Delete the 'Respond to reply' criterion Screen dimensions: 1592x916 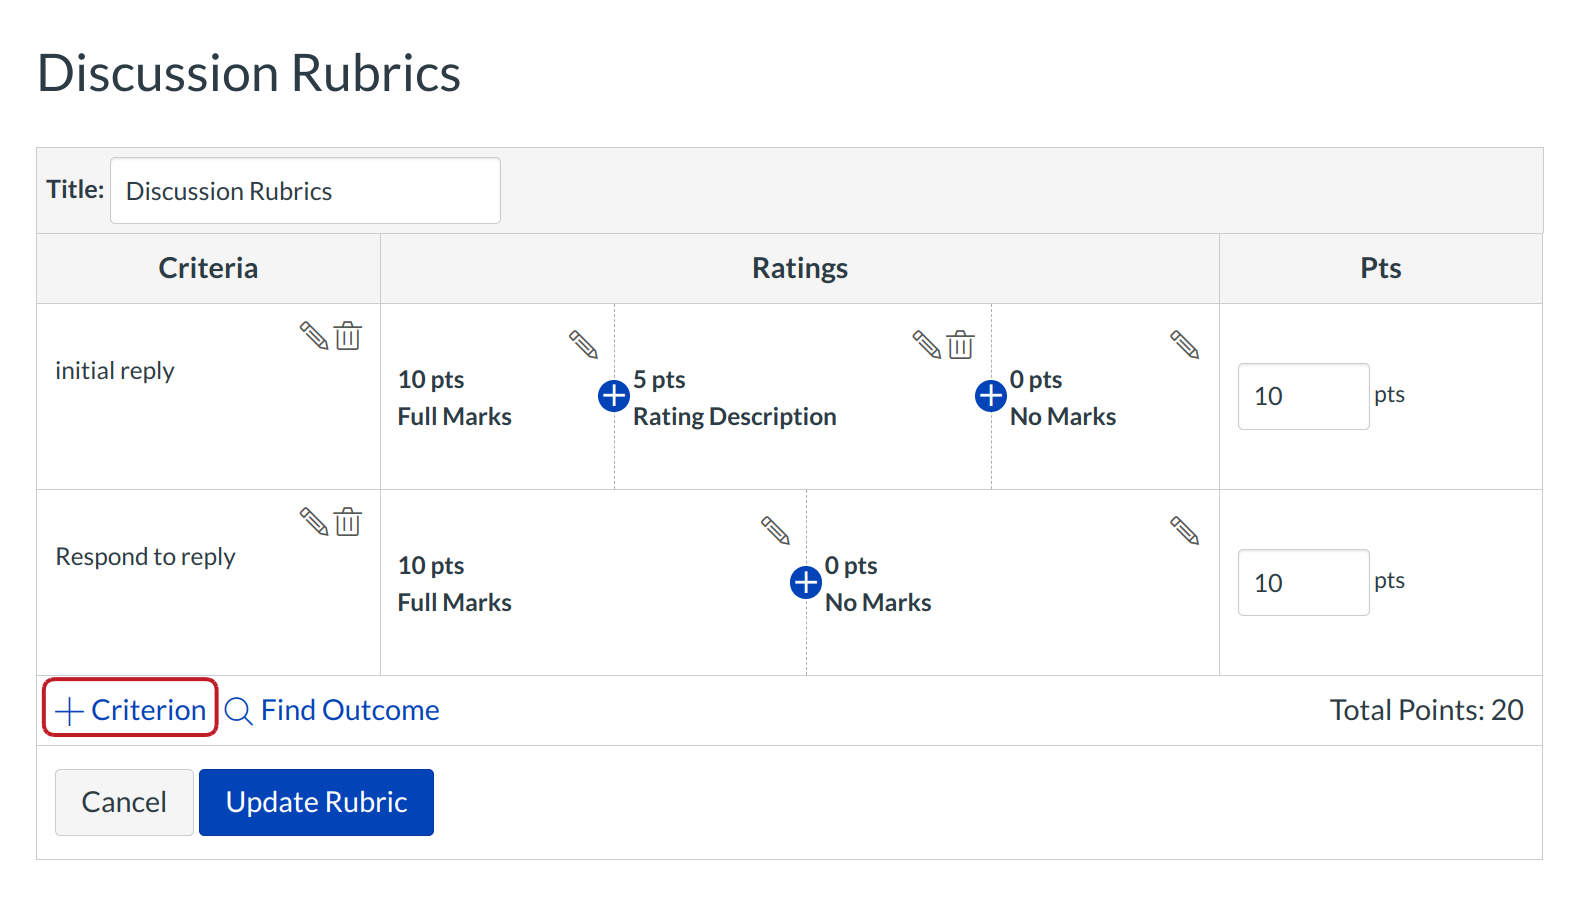(x=348, y=522)
